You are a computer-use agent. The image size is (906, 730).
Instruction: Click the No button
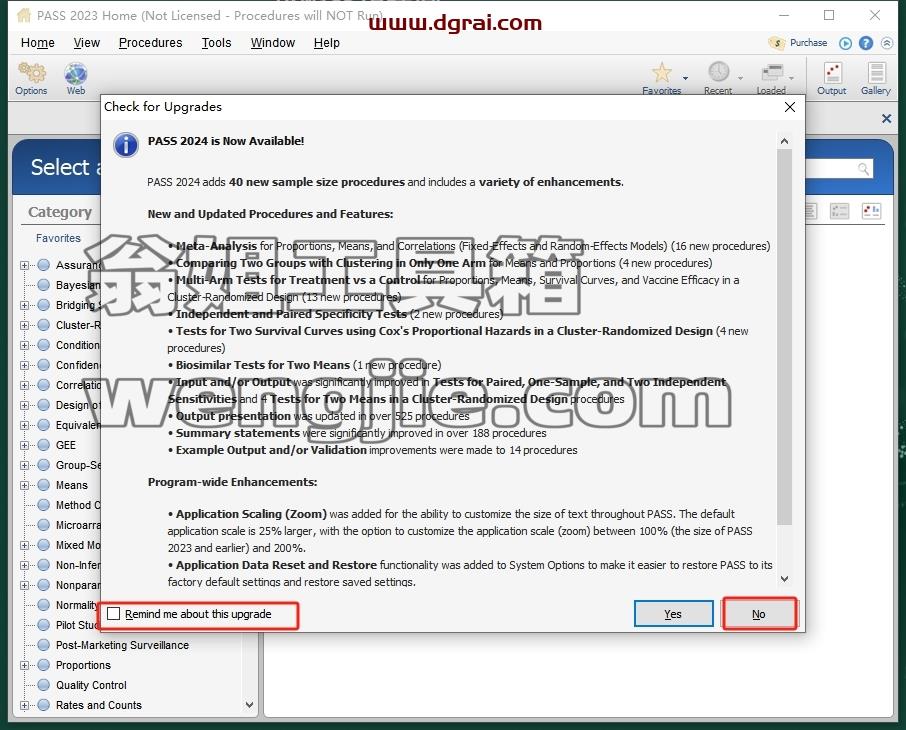(759, 614)
